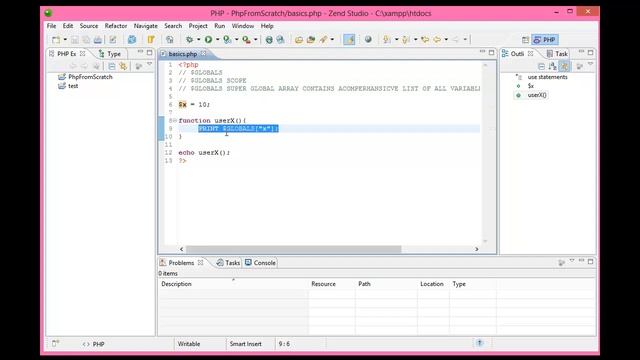Open the New file dropdown arrow
The width and height of the screenshot is (640, 360).
point(65,40)
